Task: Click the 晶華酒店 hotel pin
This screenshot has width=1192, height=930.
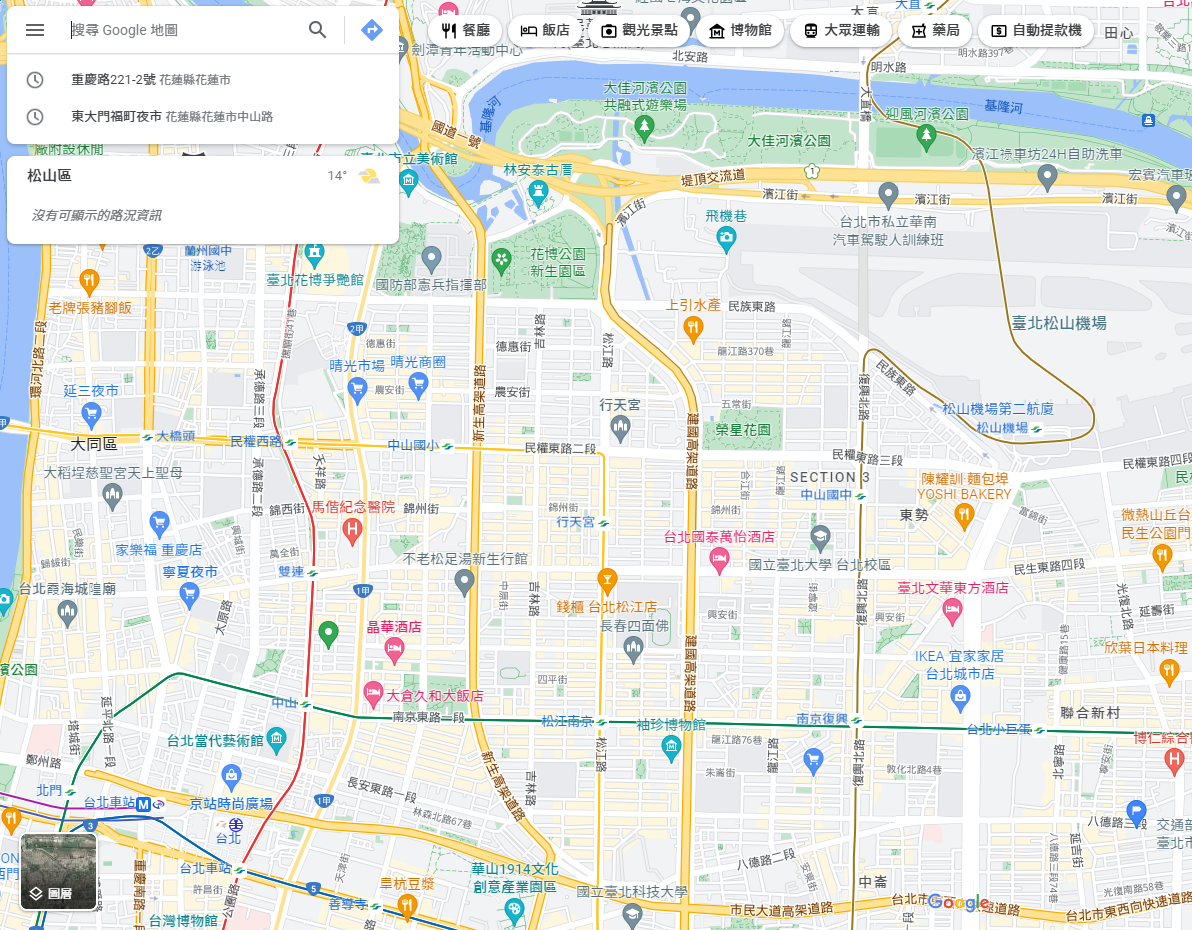Action: (x=394, y=649)
